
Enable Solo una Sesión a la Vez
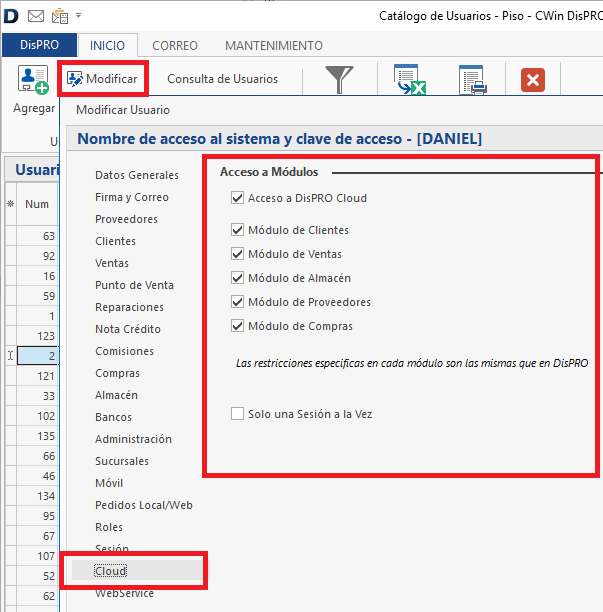point(238,413)
